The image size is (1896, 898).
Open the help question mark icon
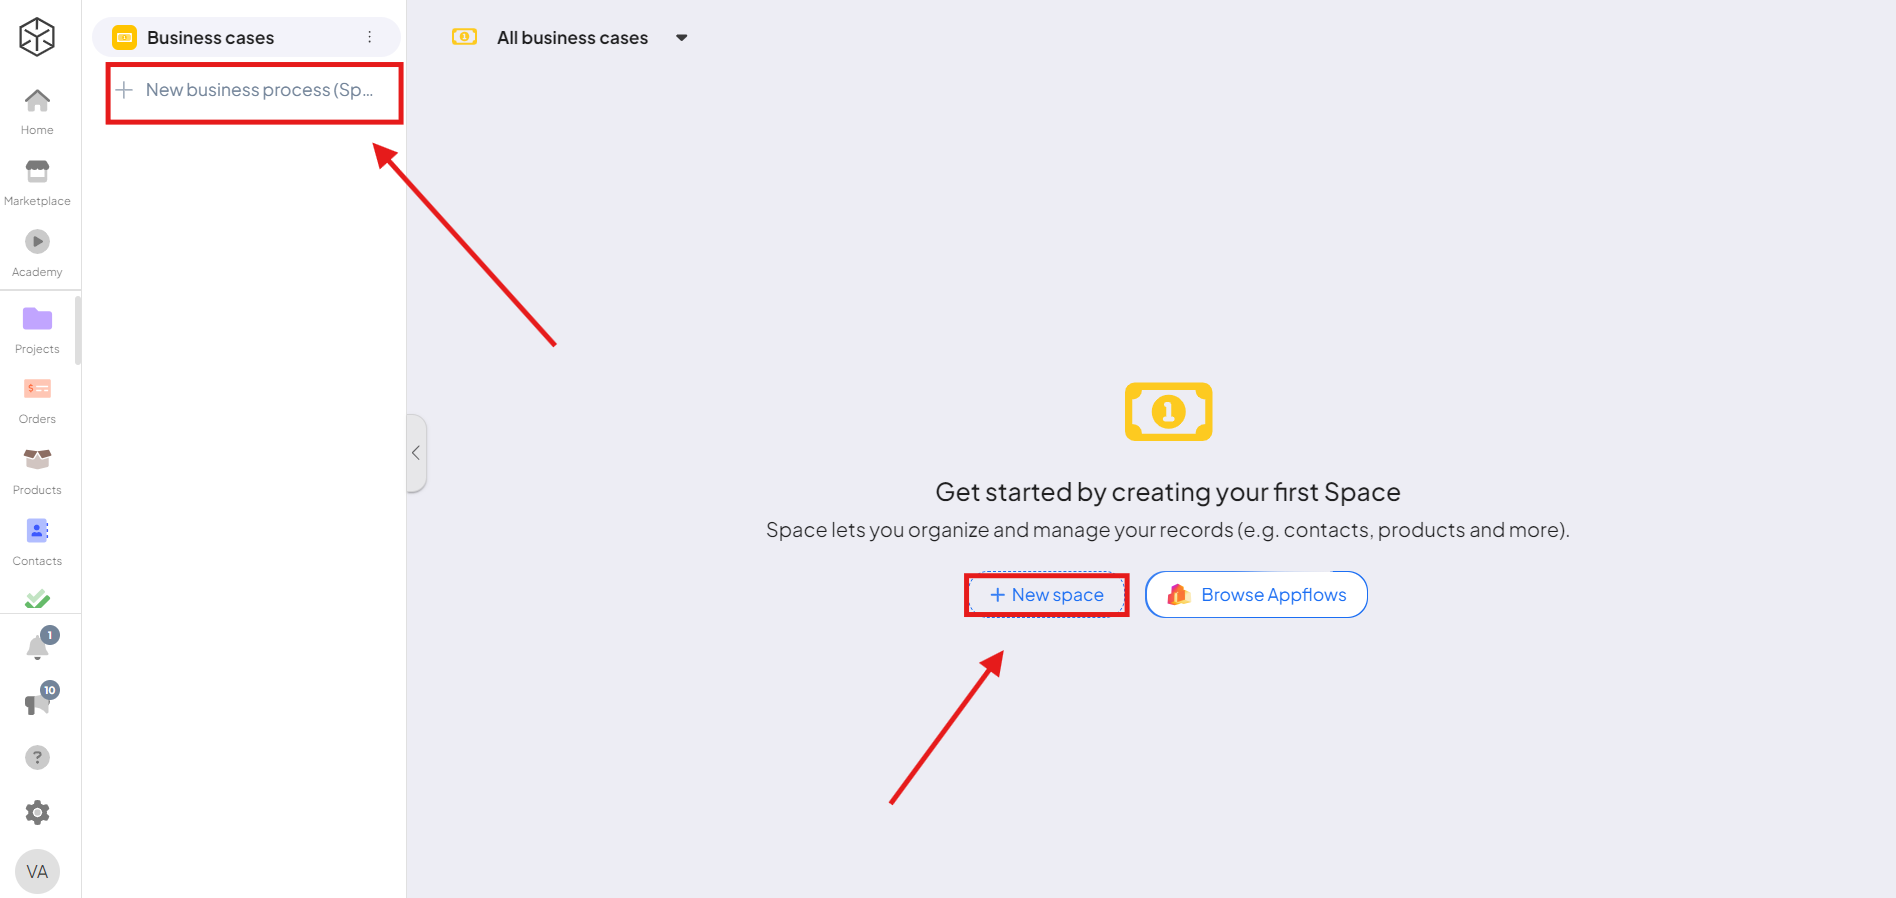pos(37,757)
